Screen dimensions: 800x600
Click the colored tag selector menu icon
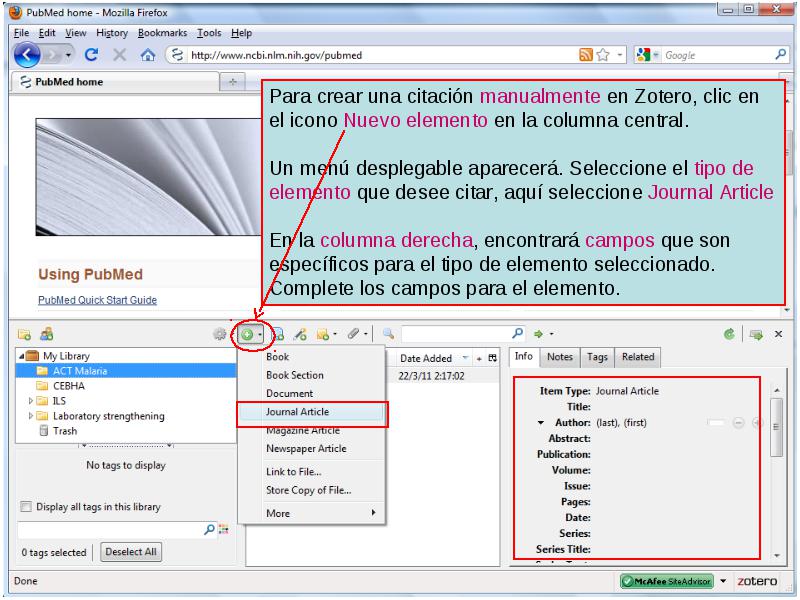[223, 529]
